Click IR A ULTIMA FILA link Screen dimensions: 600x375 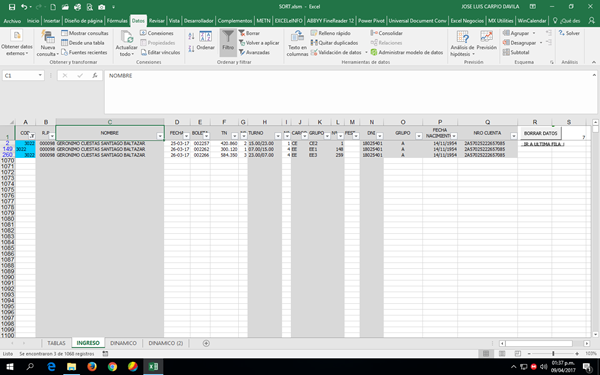click(x=543, y=144)
